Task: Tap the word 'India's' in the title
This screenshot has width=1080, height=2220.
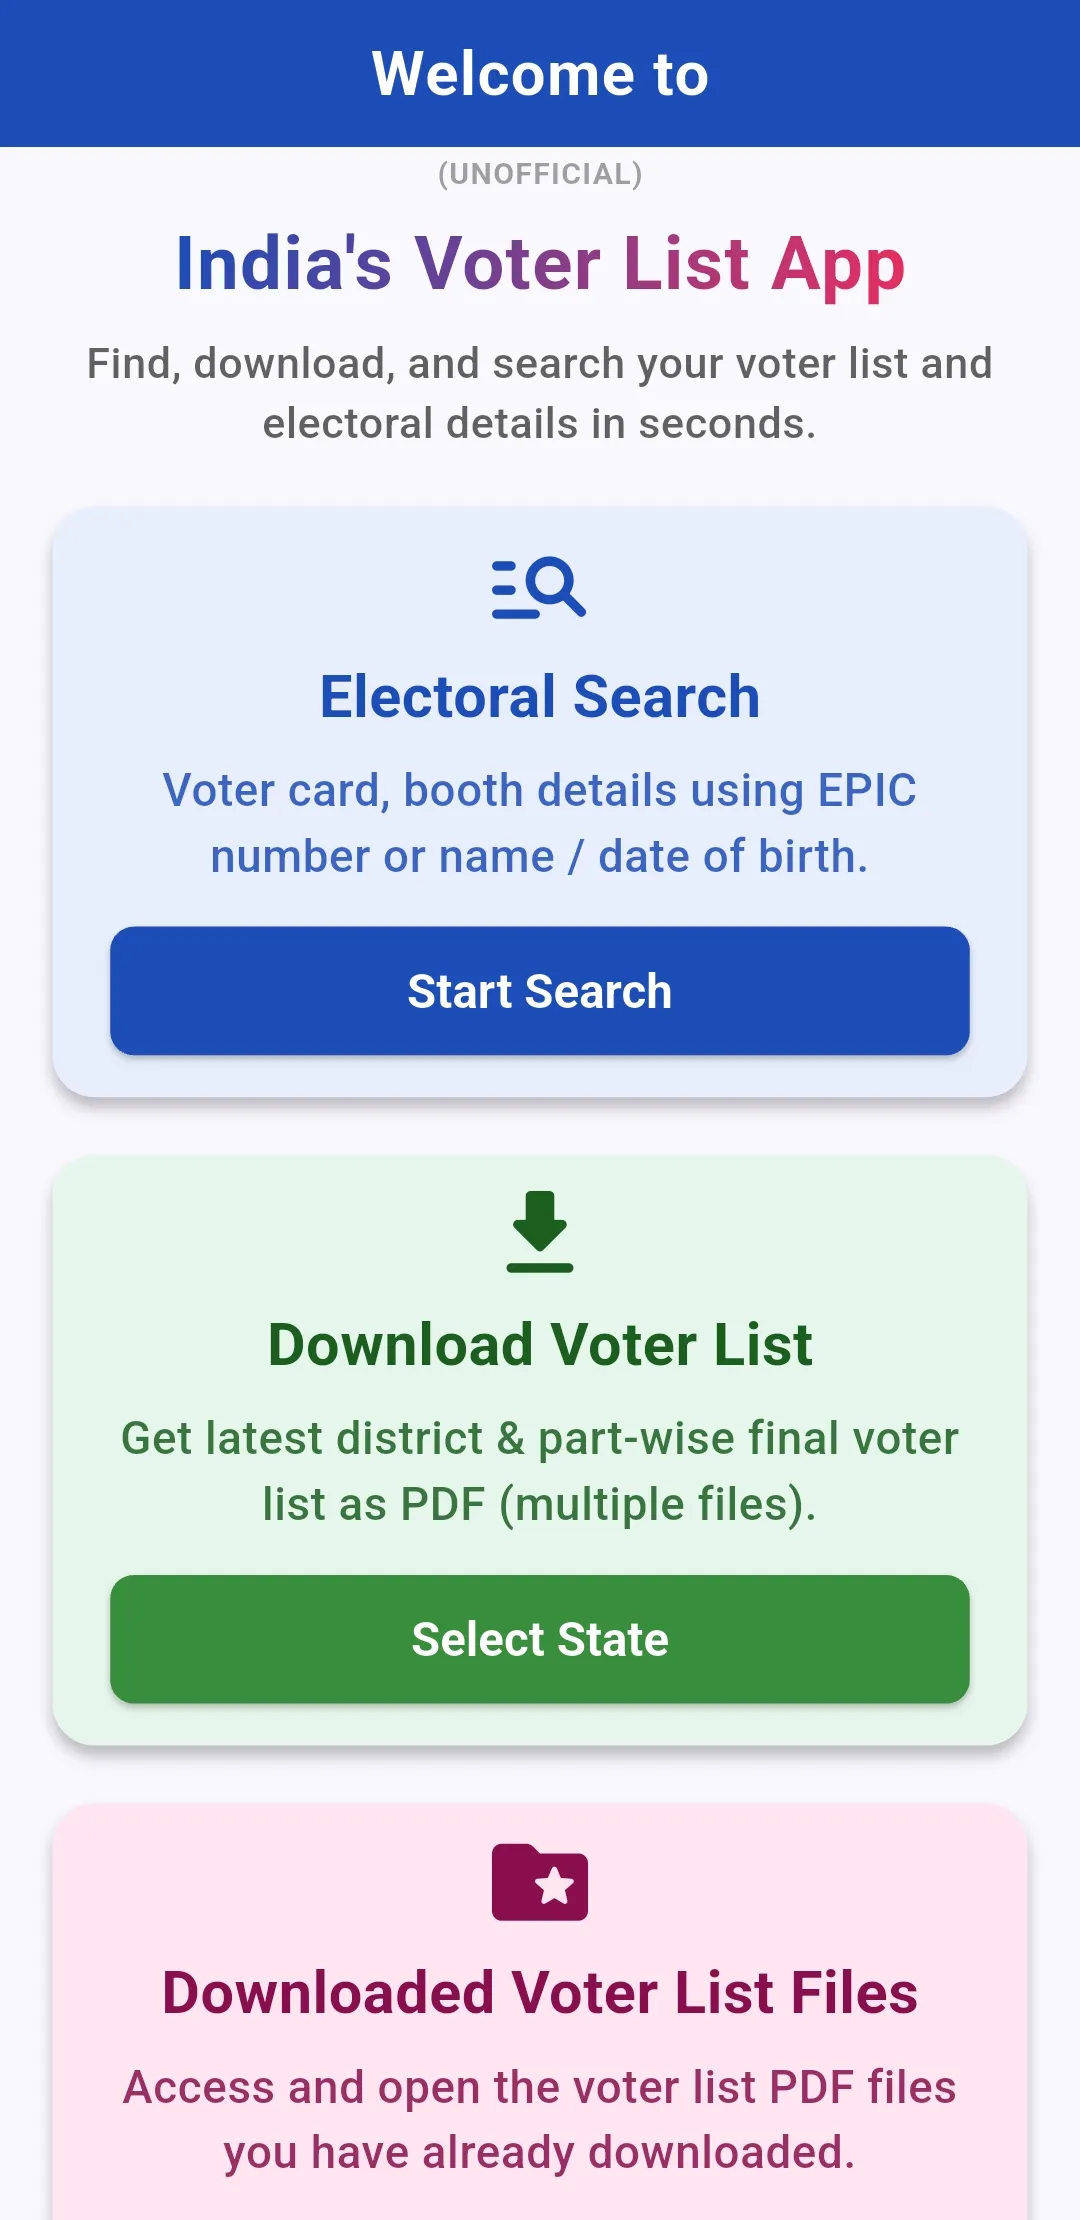Action: point(284,264)
